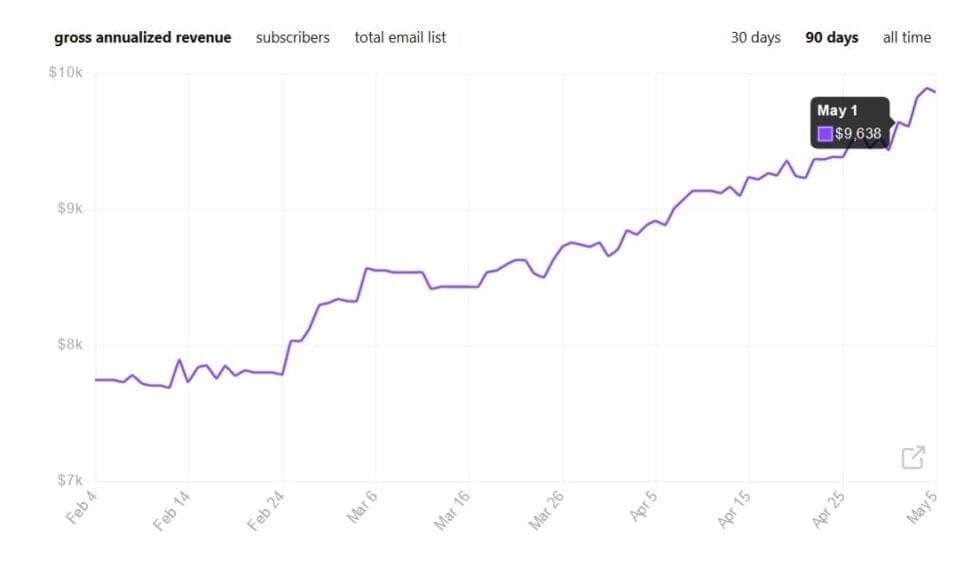Click the May 1 tooltip heading
This screenshot has width=980, height=567.
click(x=837, y=111)
